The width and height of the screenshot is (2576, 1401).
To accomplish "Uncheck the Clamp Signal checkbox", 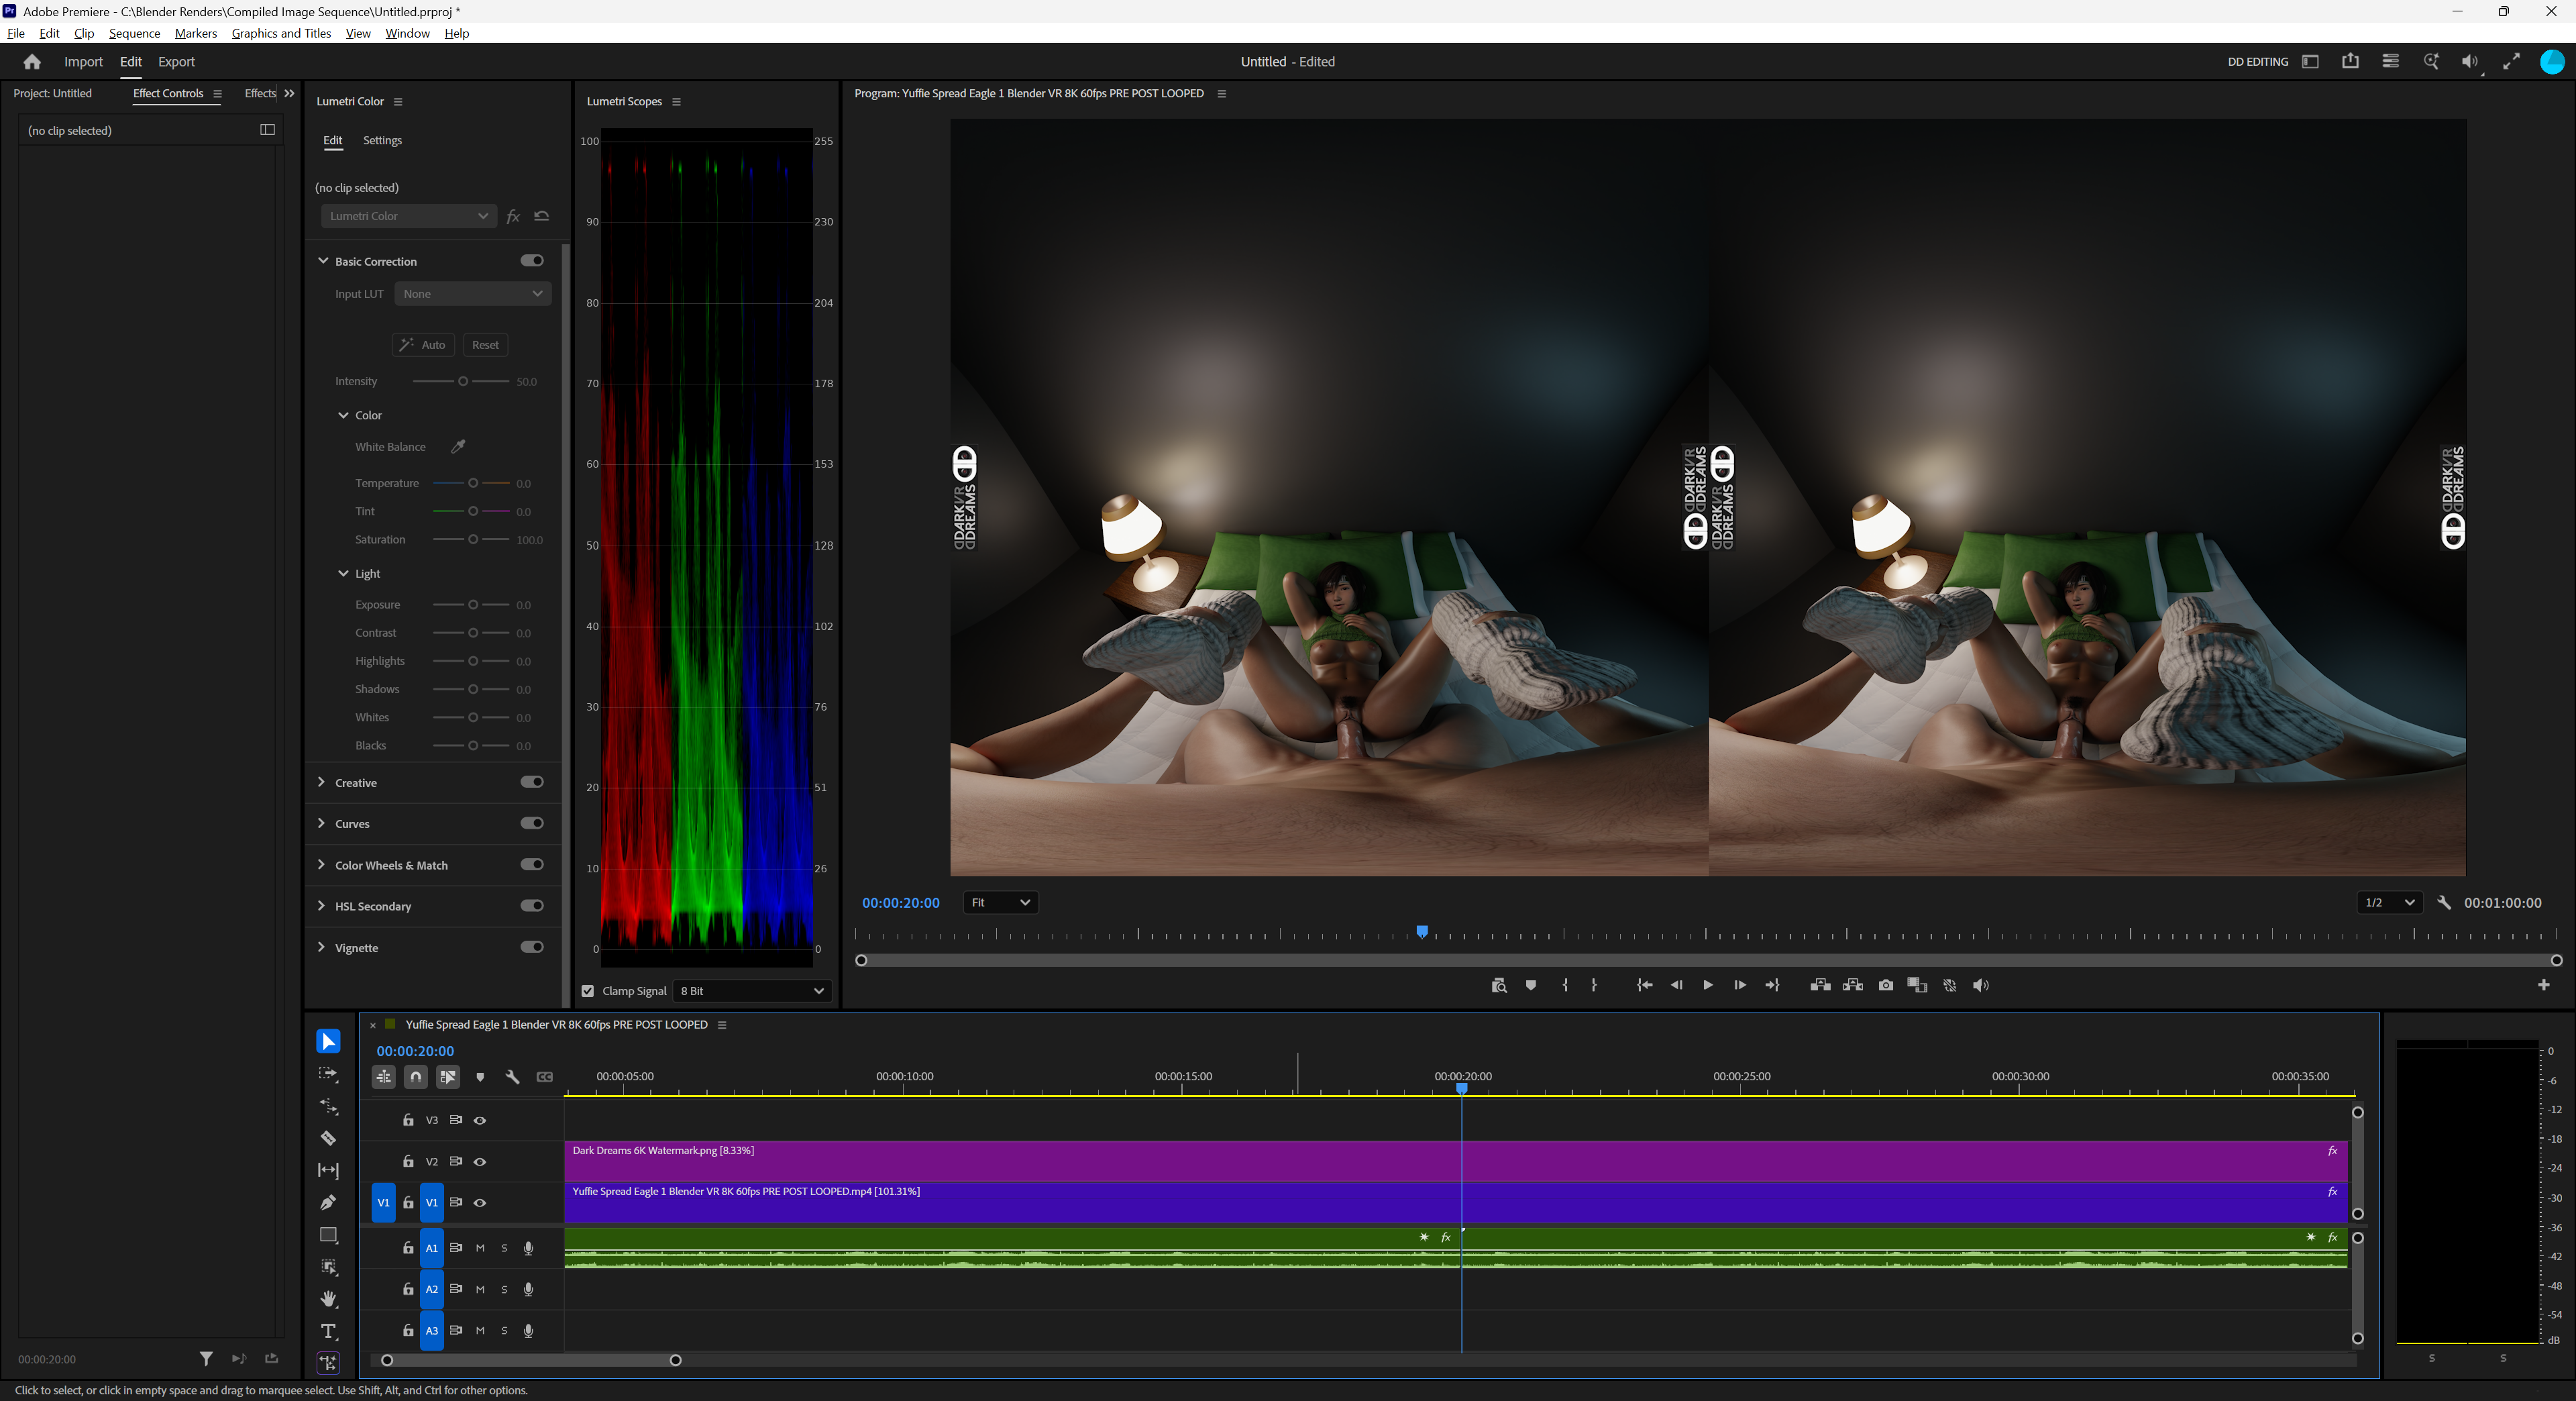I will (x=588, y=991).
